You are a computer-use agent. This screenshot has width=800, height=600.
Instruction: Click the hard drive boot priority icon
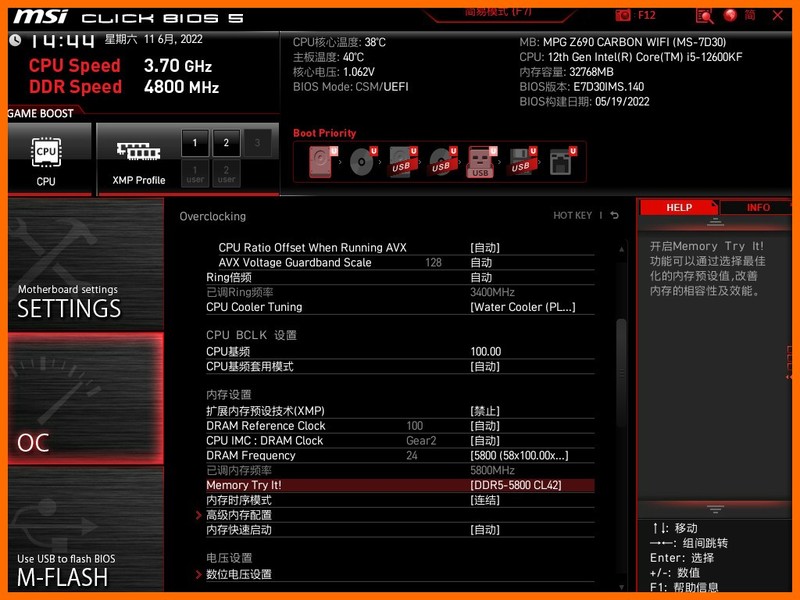coord(318,160)
